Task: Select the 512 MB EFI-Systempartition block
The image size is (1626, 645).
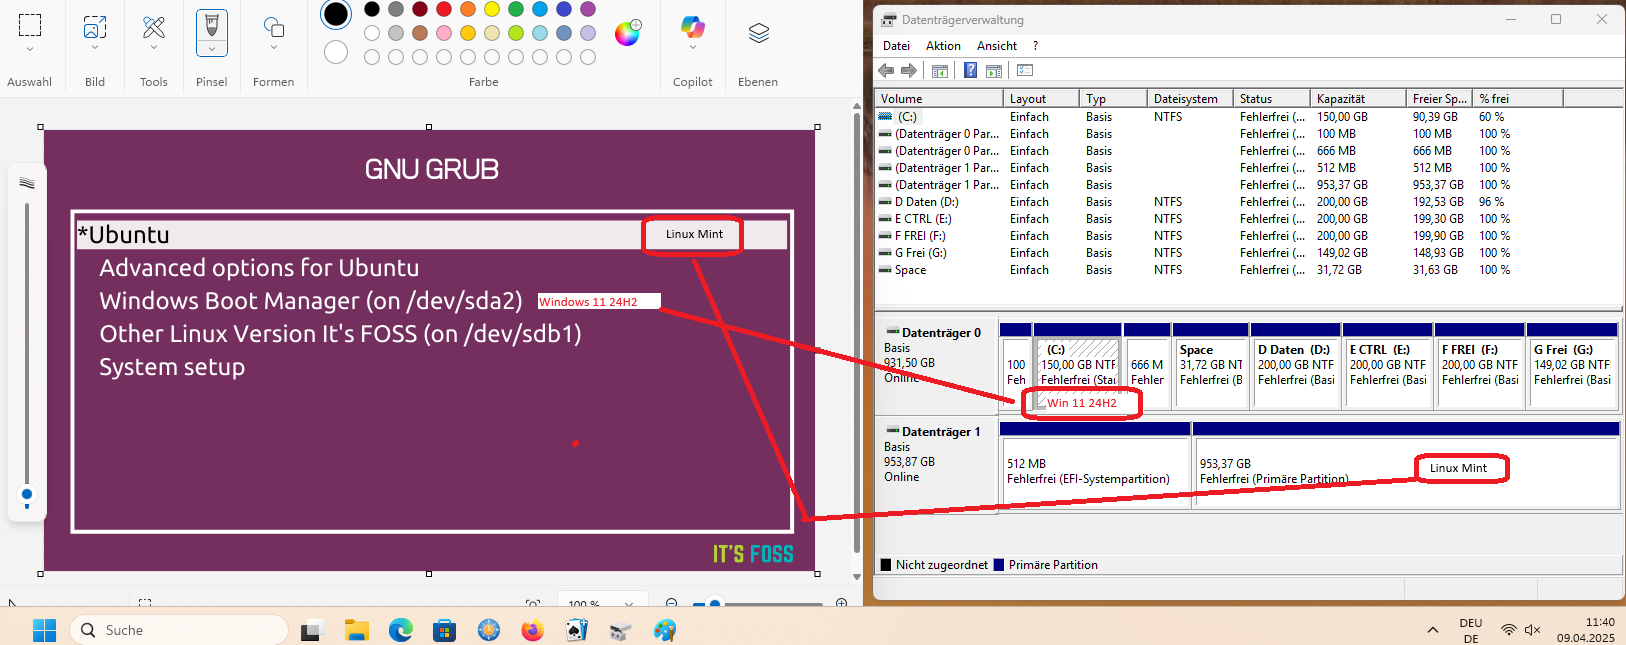Action: coord(1095,464)
